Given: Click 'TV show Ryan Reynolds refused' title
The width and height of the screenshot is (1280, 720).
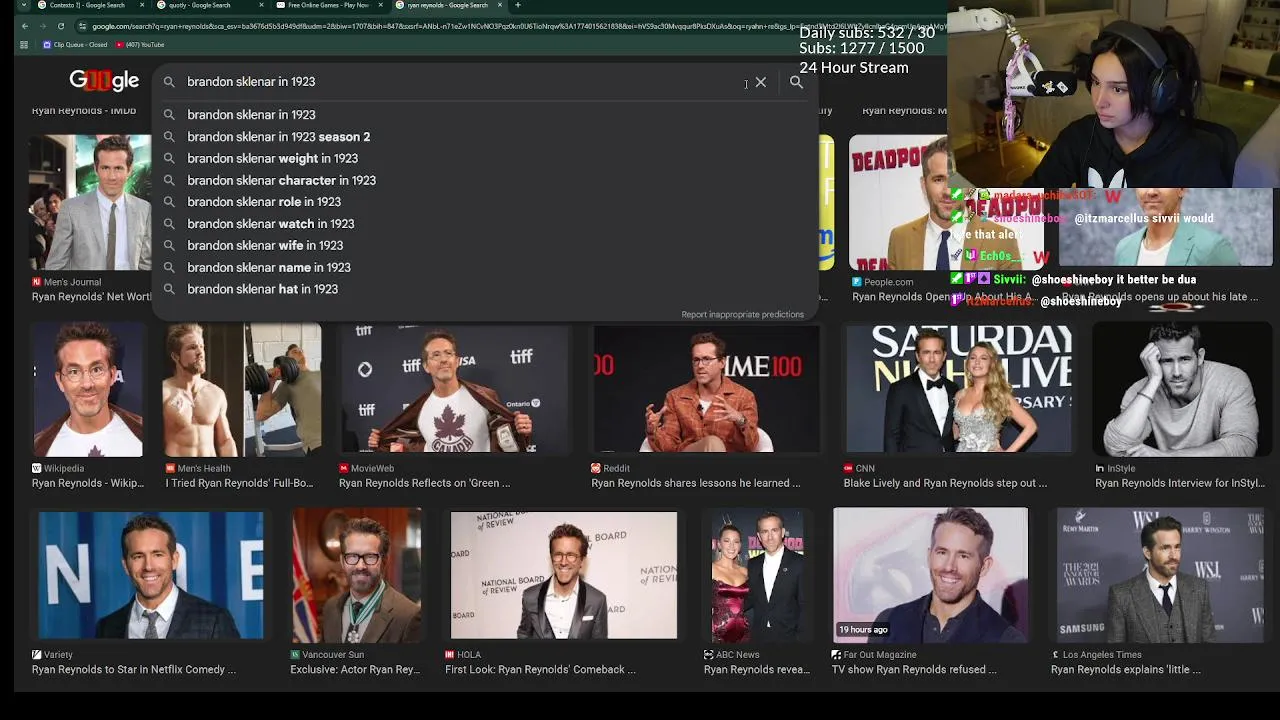Looking at the screenshot, I should [914, 669].
